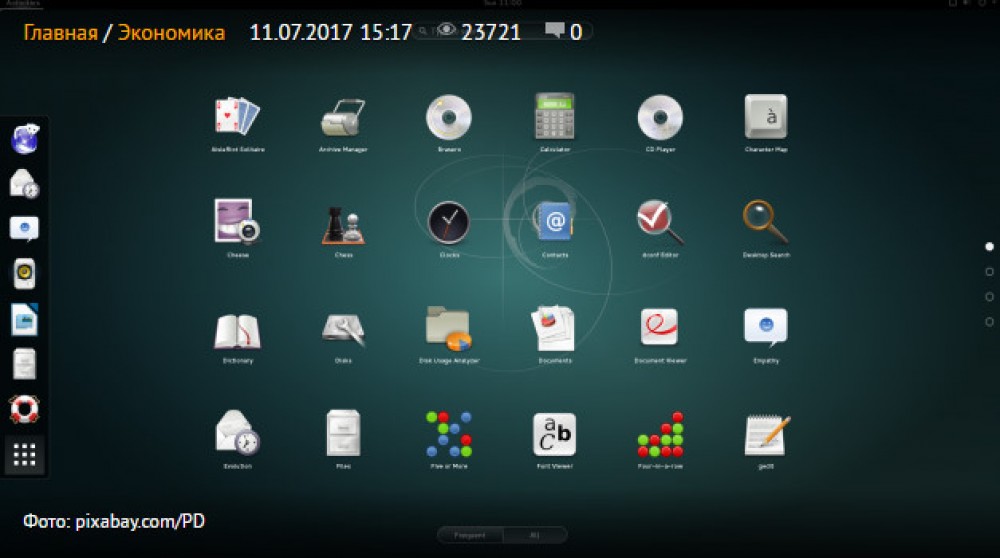
Task: Launch Rhythmbox speaker icon in the dash
Action: (24, 274)
